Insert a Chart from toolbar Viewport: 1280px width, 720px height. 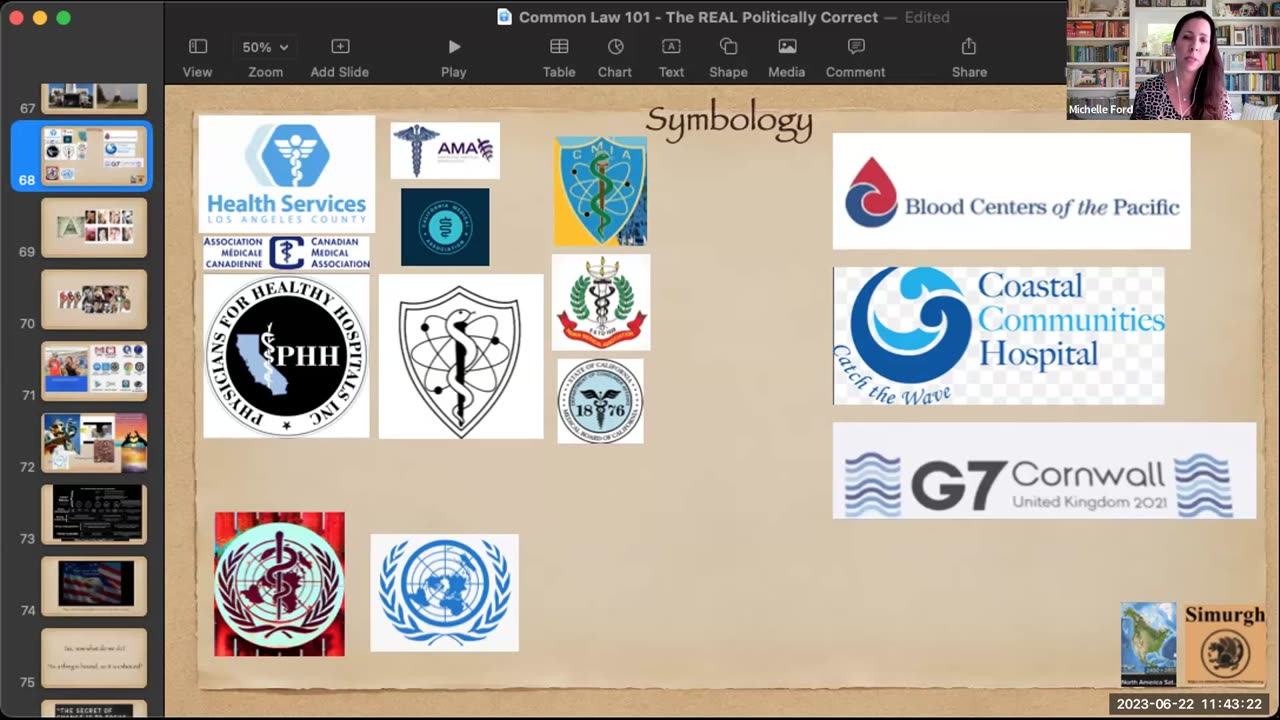tap(615, 47)
